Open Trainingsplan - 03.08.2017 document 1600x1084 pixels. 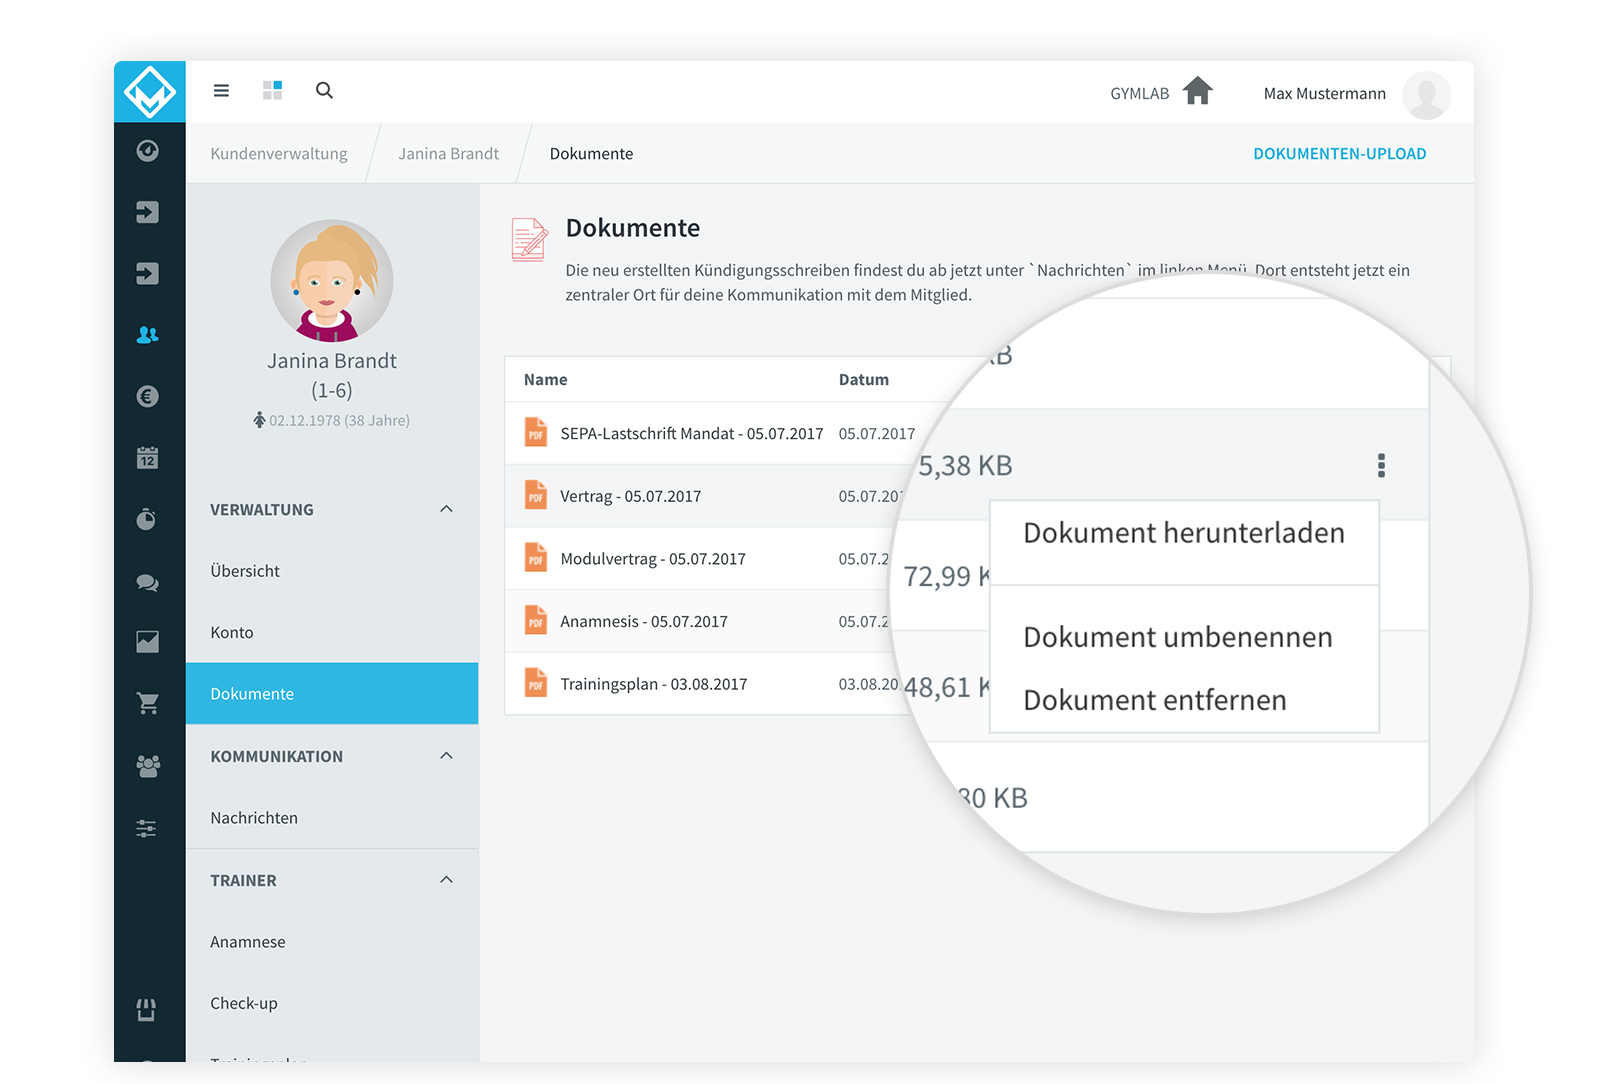[x=654, y=684]
